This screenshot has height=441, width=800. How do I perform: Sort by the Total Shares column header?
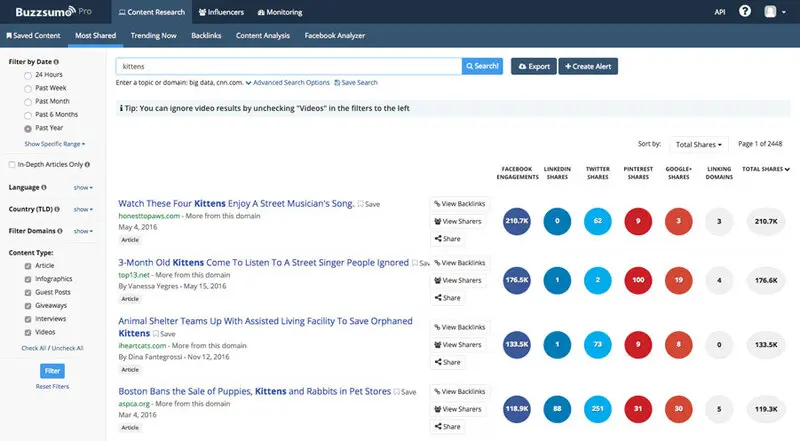click(765, 169)
